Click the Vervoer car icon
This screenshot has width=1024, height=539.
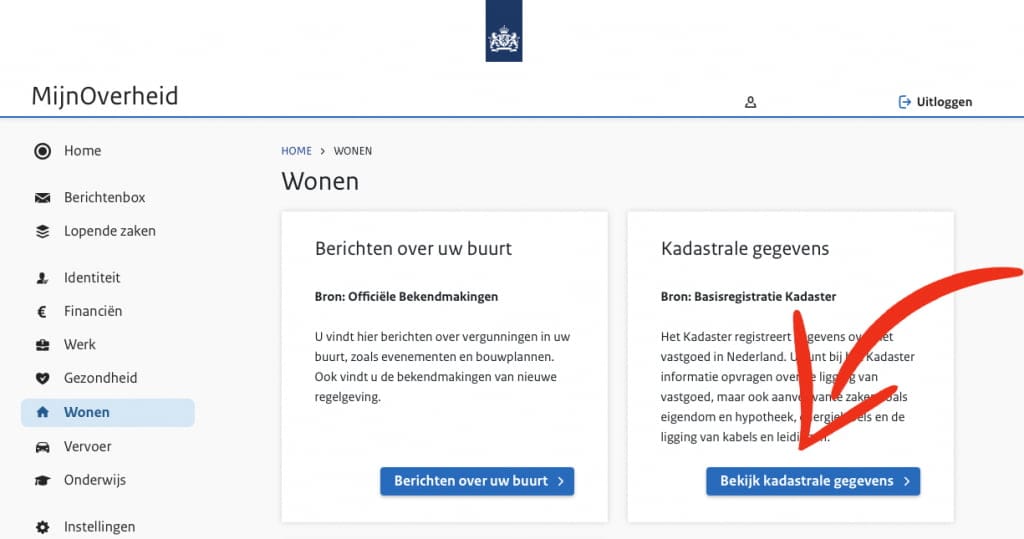tap(42, 447)
